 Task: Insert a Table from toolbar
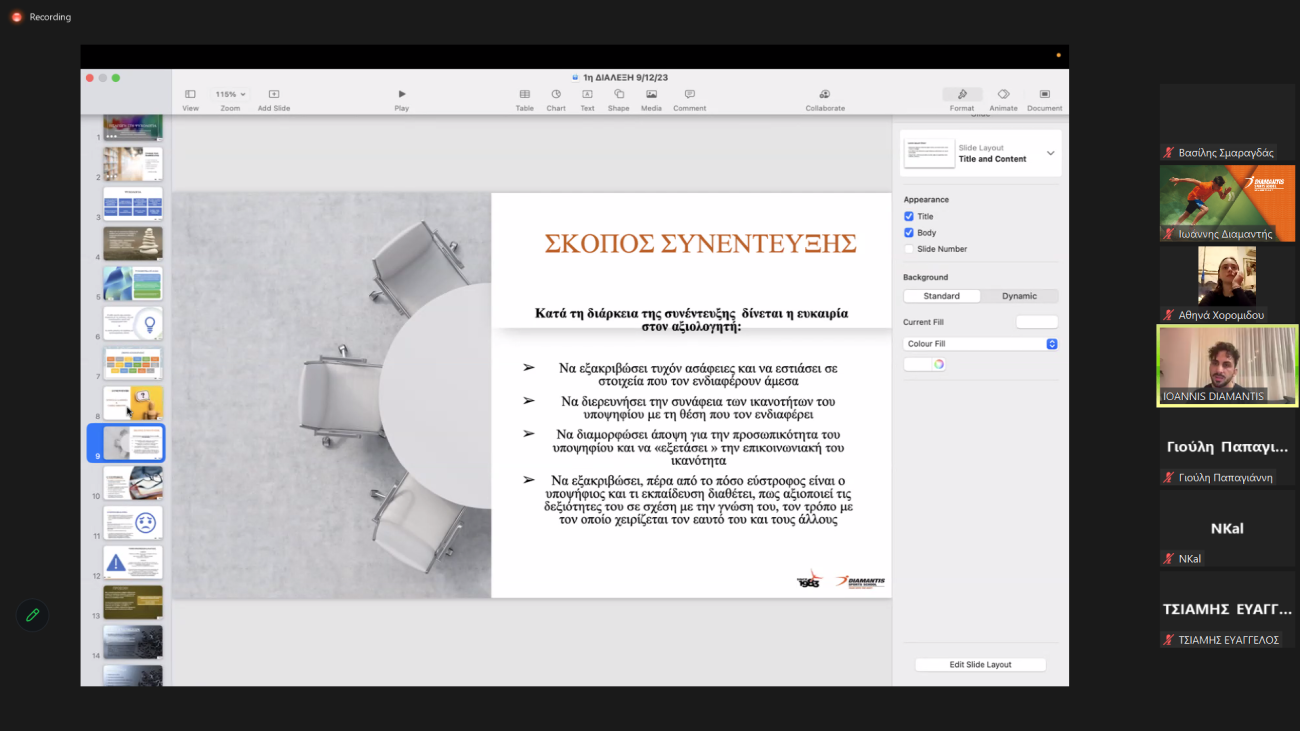[x=524, y=94]
